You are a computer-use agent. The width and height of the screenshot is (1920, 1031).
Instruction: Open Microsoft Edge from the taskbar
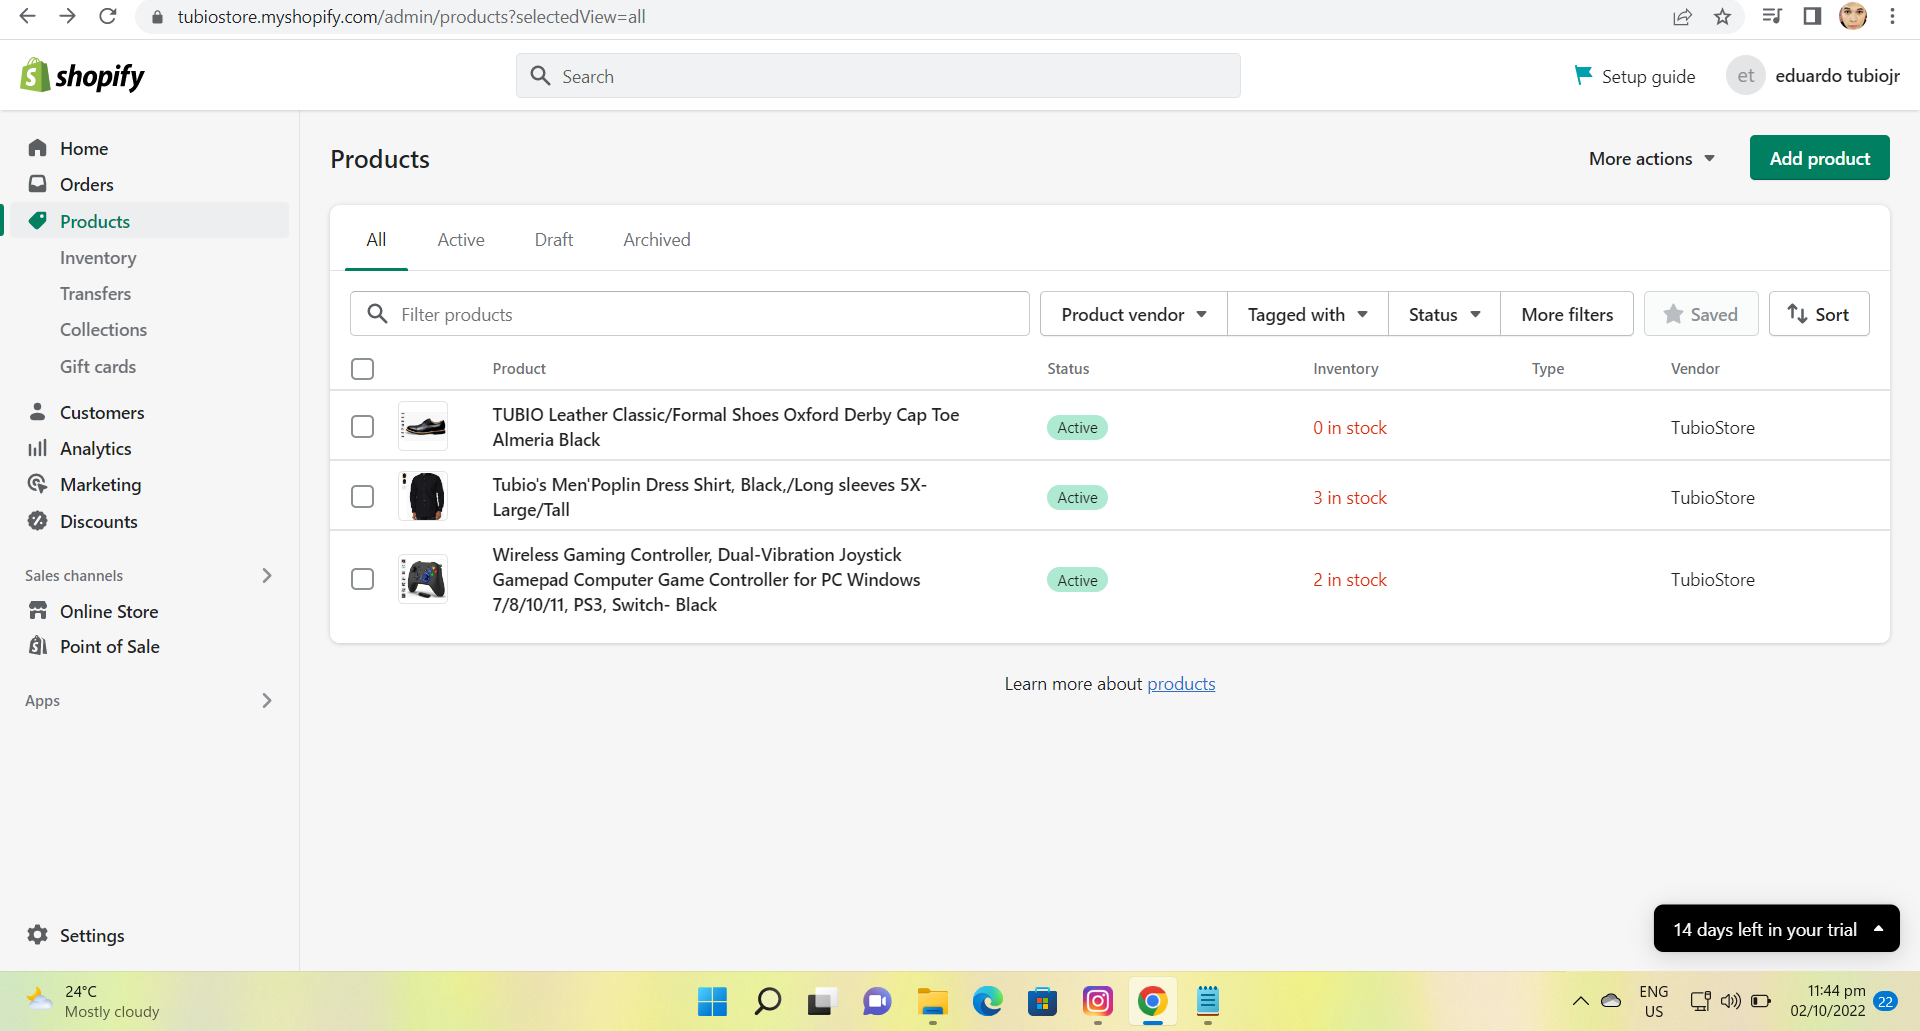(987, 1001)
